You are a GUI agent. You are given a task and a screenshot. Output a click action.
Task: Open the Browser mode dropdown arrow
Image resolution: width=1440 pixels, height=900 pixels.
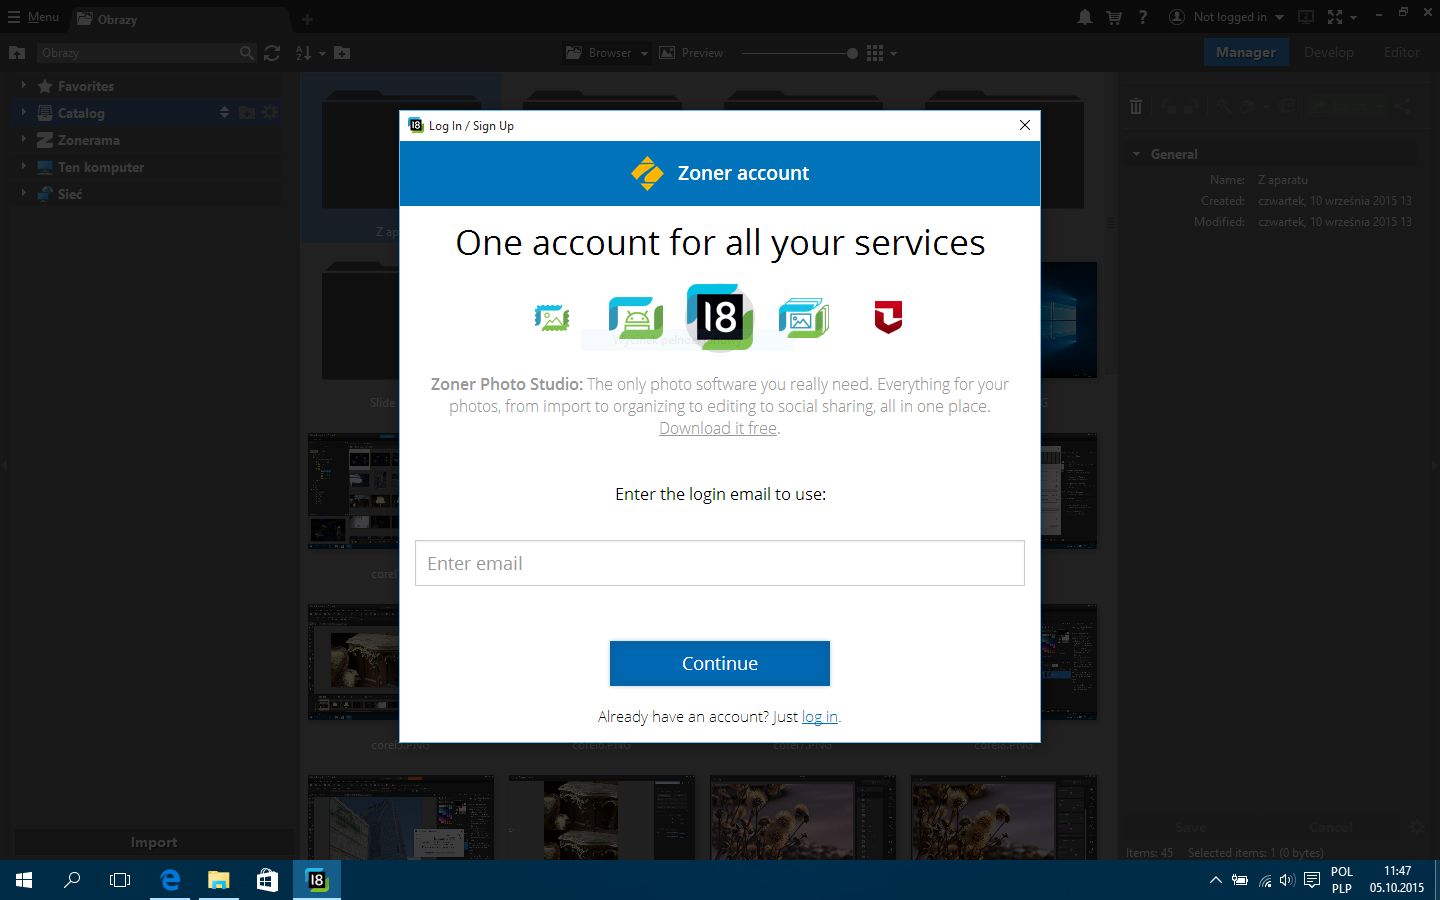pos(644,53)
